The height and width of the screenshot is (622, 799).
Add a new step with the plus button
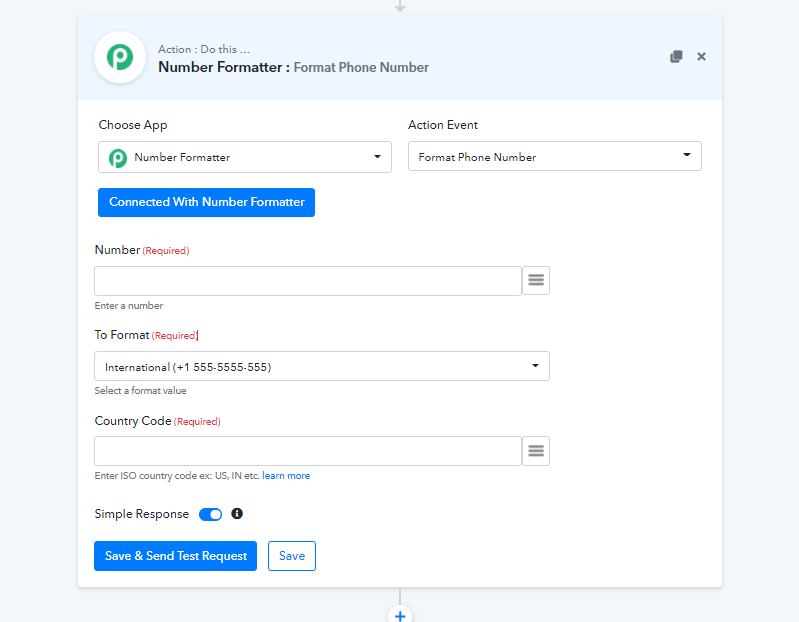pos(400,615)
